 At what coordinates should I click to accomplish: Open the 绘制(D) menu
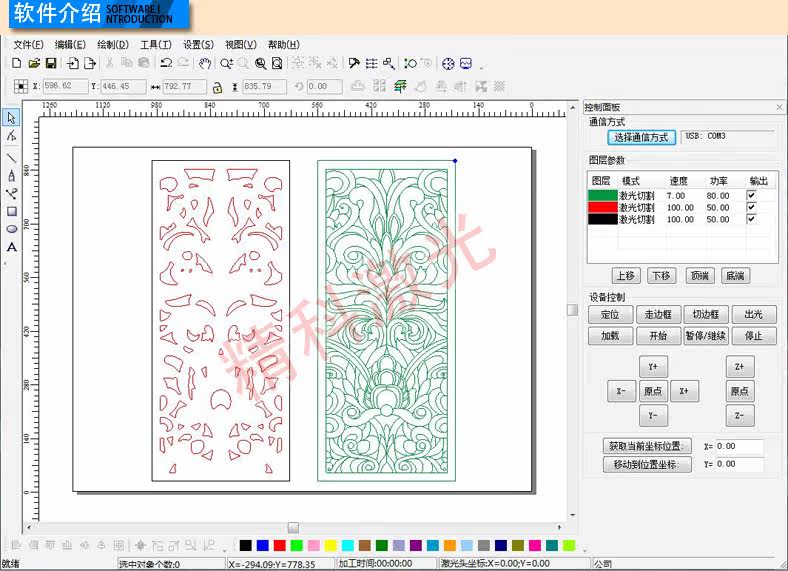[113, 45]
